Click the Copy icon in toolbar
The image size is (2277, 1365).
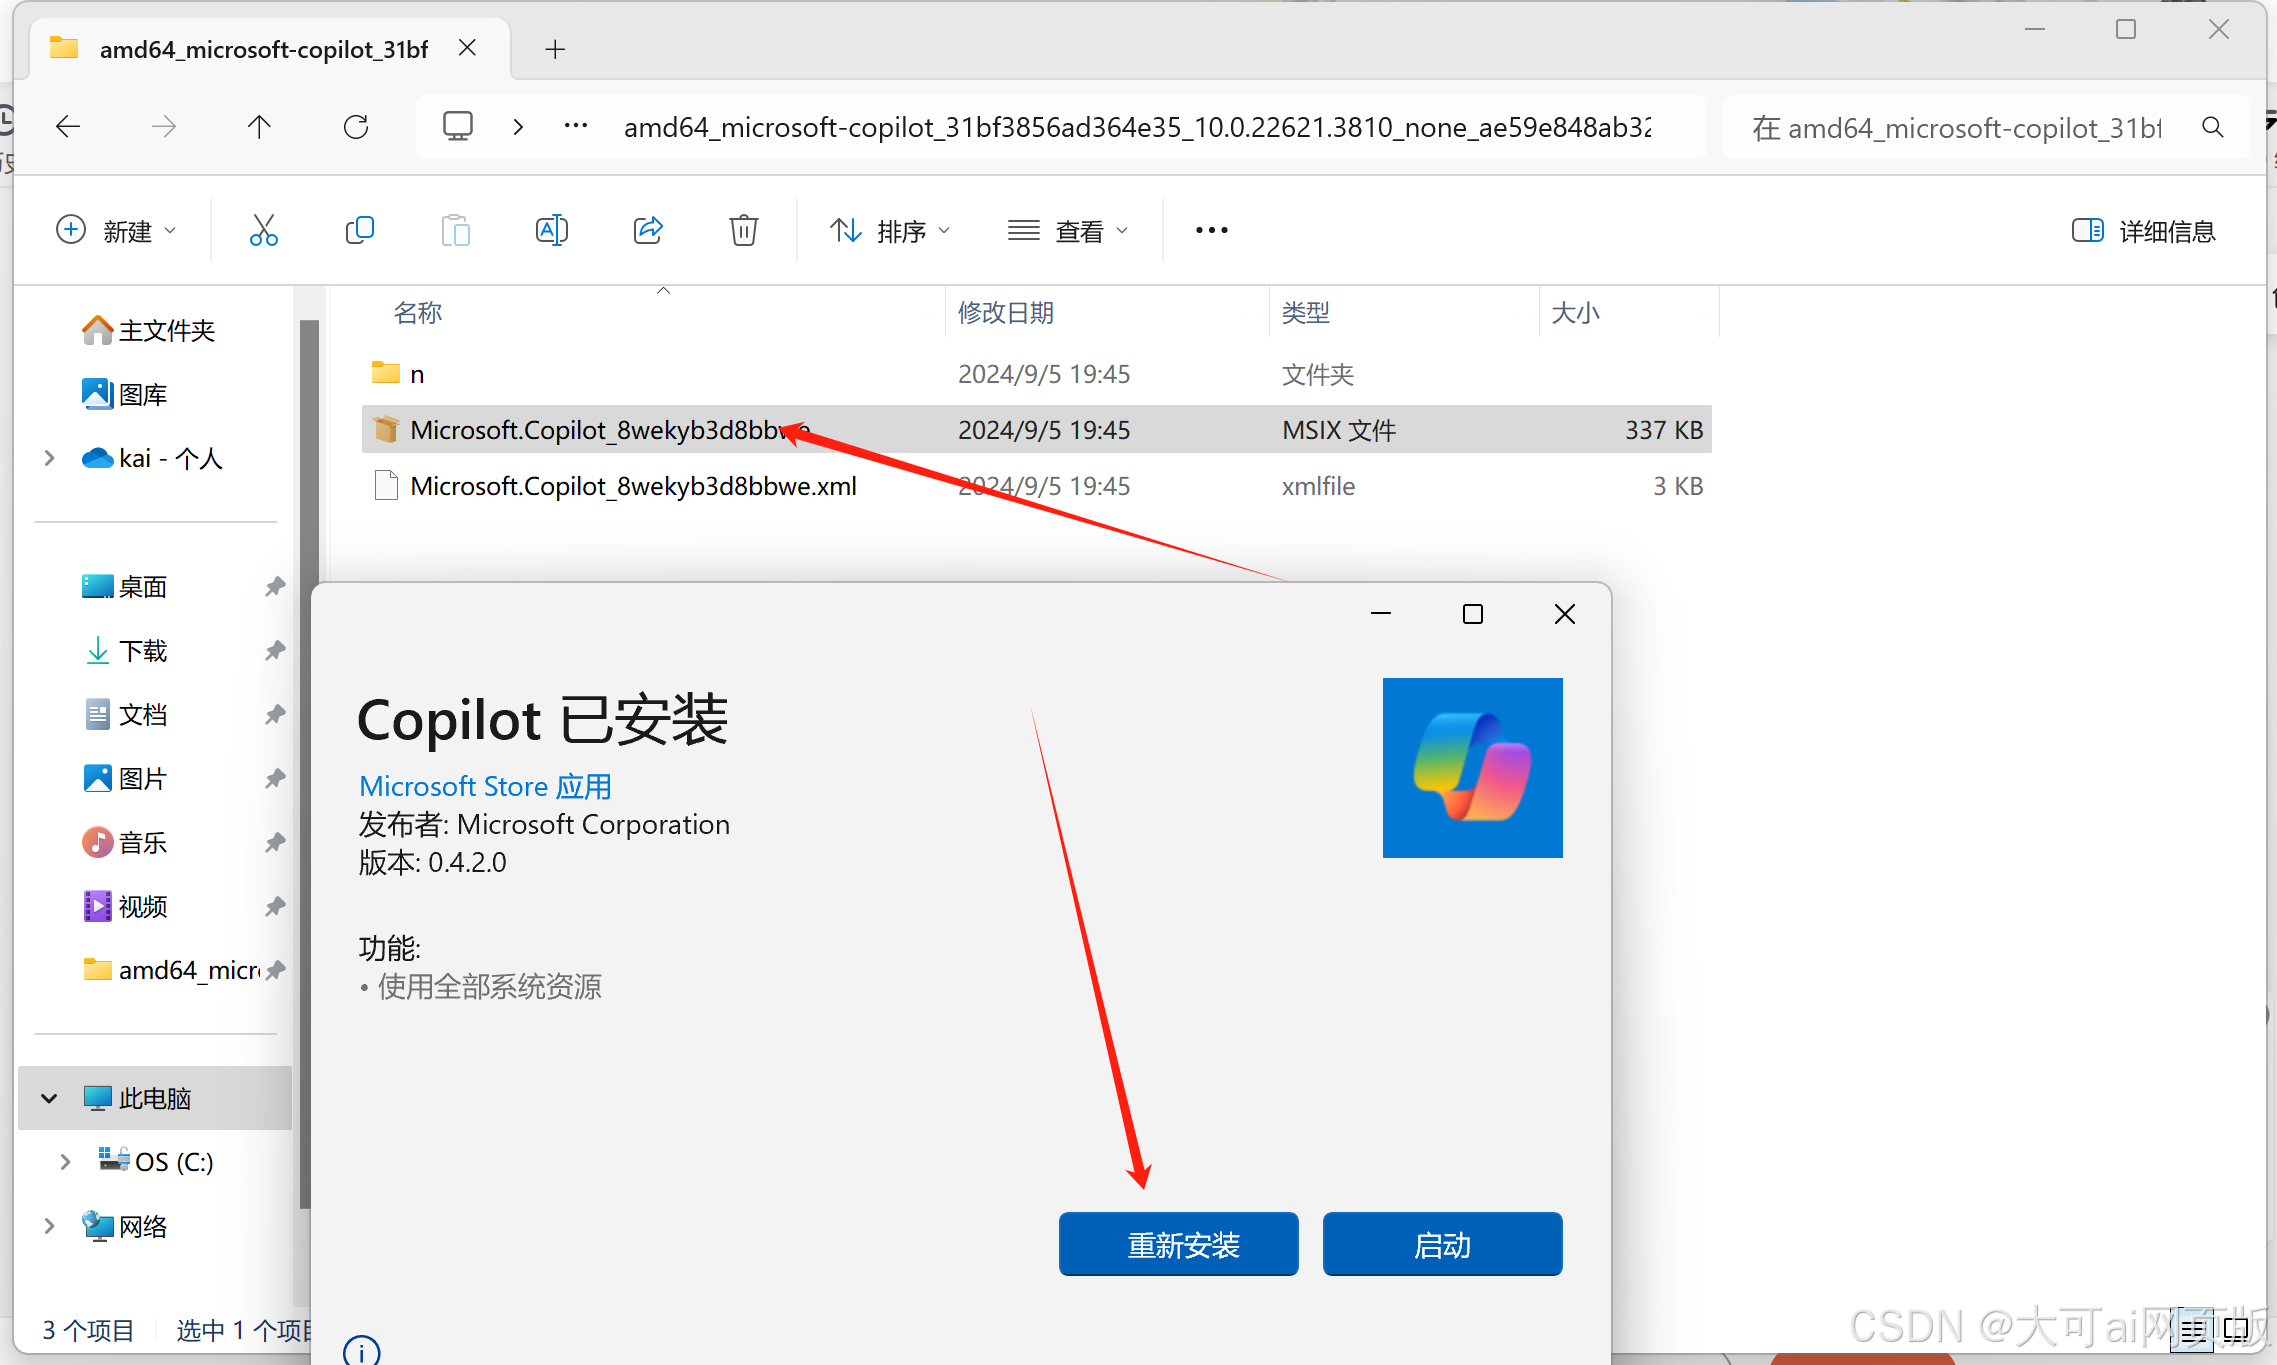(x=360, y=231)
